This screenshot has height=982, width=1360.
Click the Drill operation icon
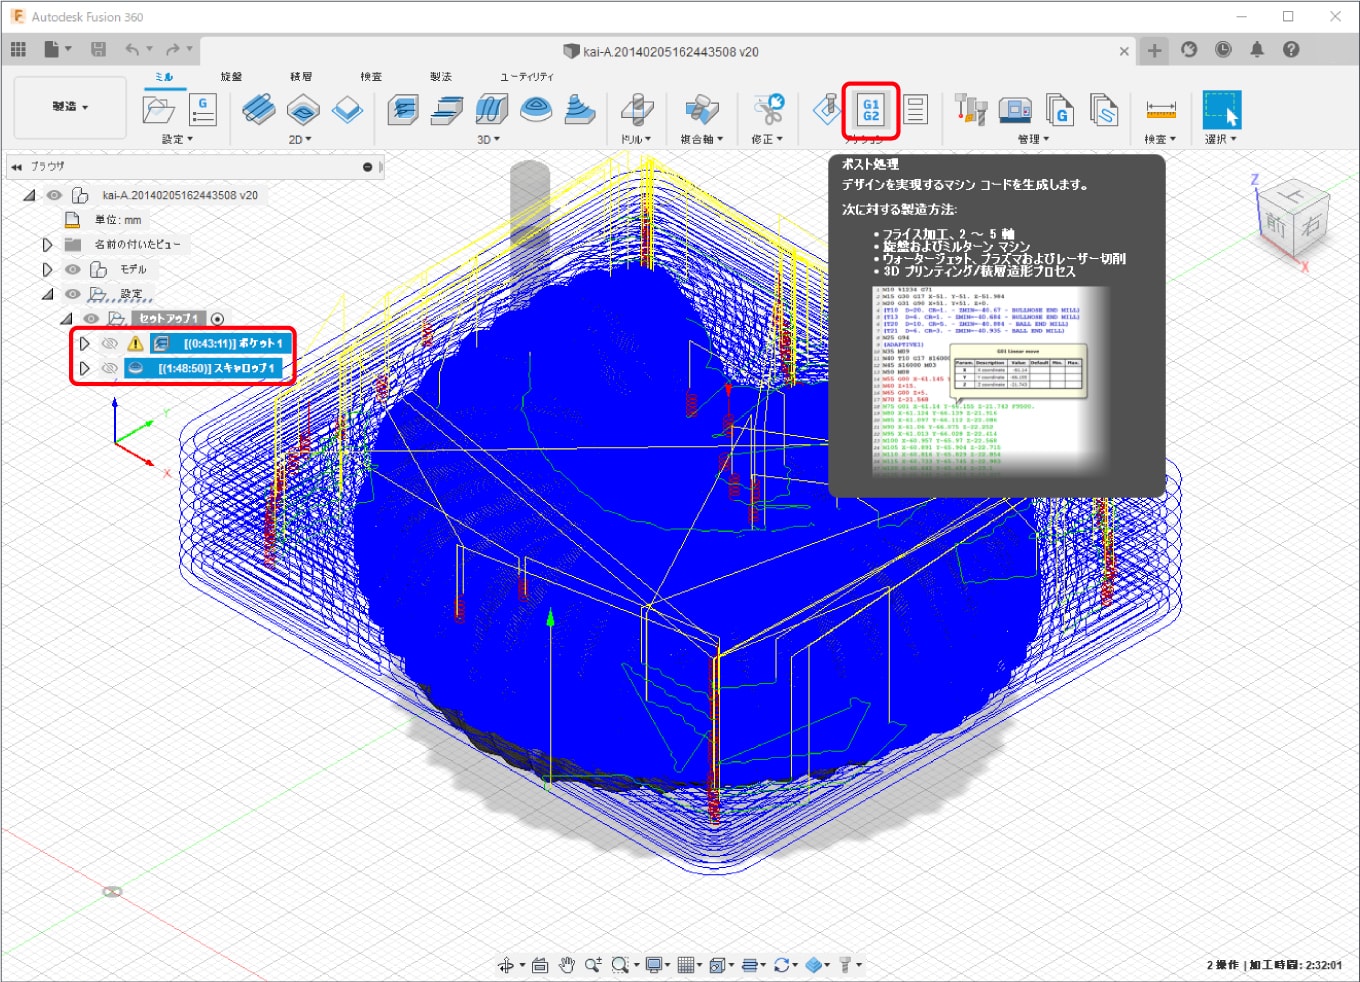tap(636, 110)
